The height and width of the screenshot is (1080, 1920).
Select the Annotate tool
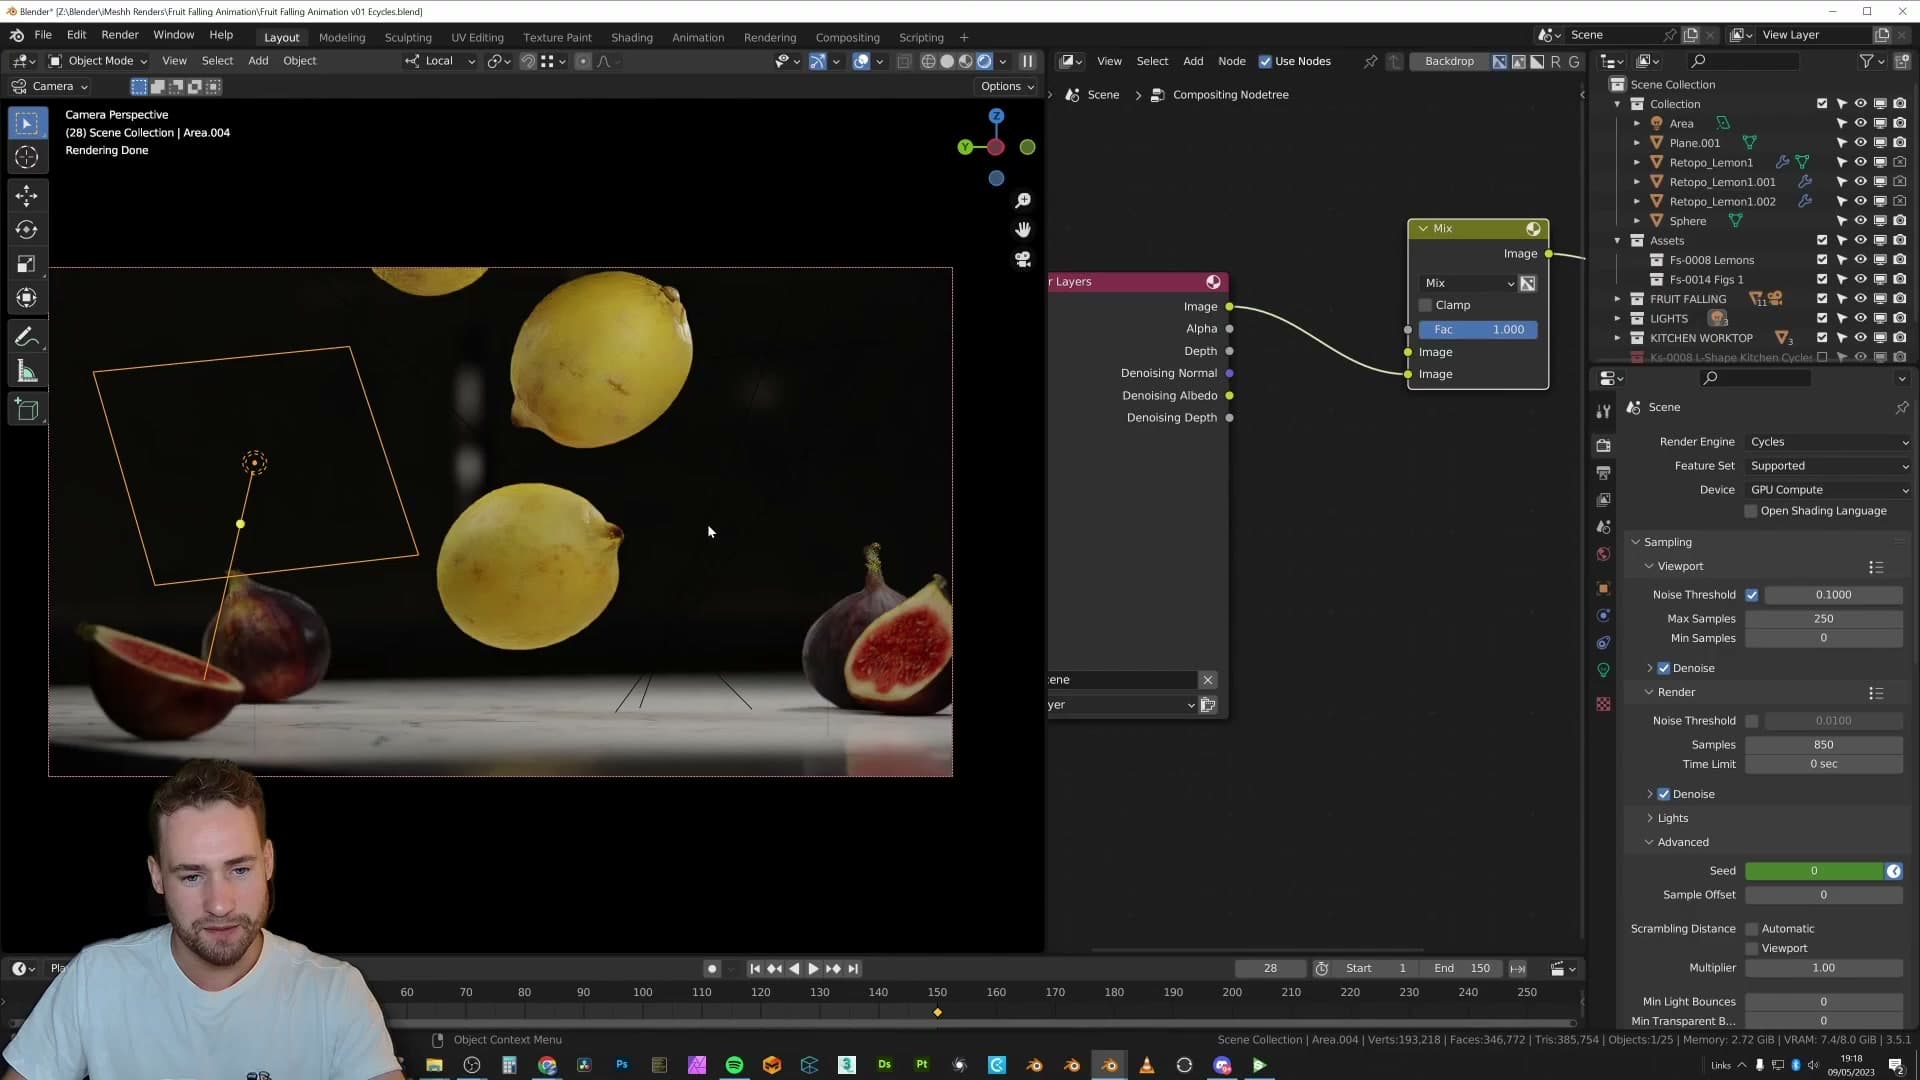27,337
